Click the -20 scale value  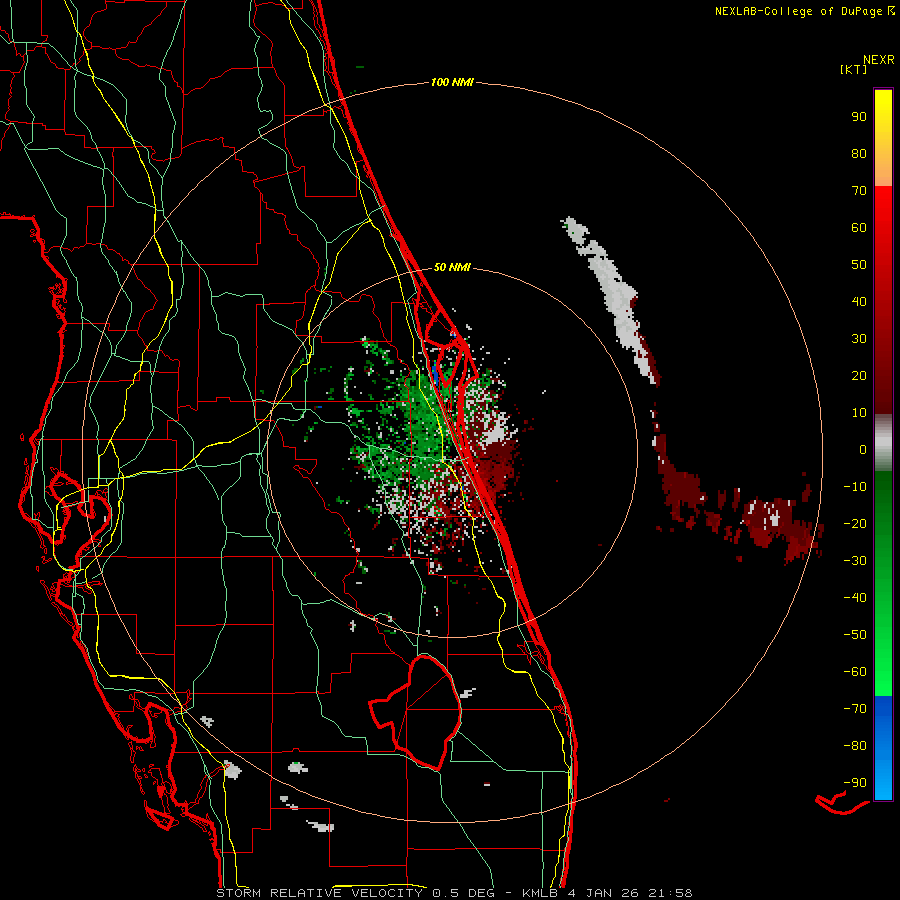click(855, 523)
